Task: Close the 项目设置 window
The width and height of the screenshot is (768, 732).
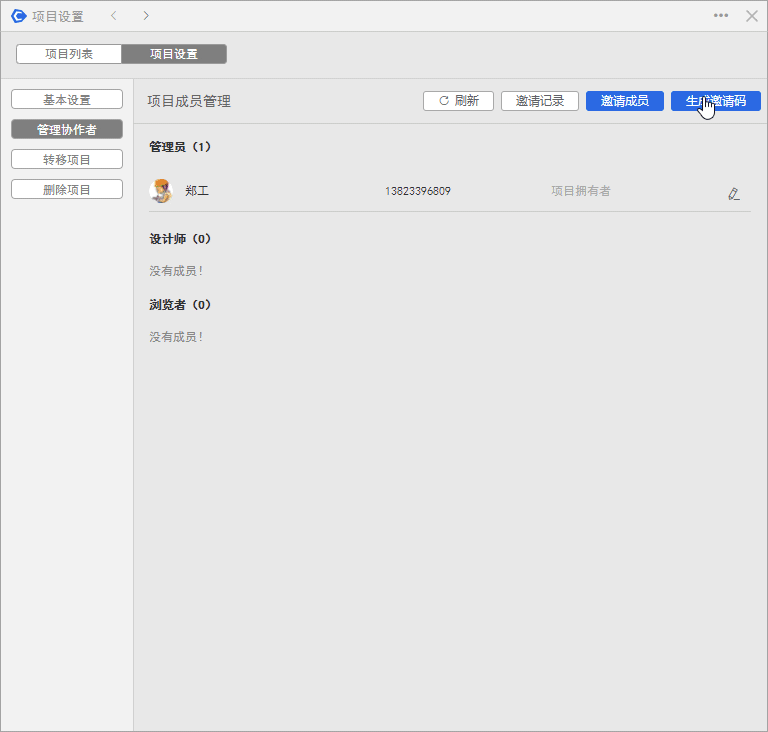Action: (x=752, y=16)
